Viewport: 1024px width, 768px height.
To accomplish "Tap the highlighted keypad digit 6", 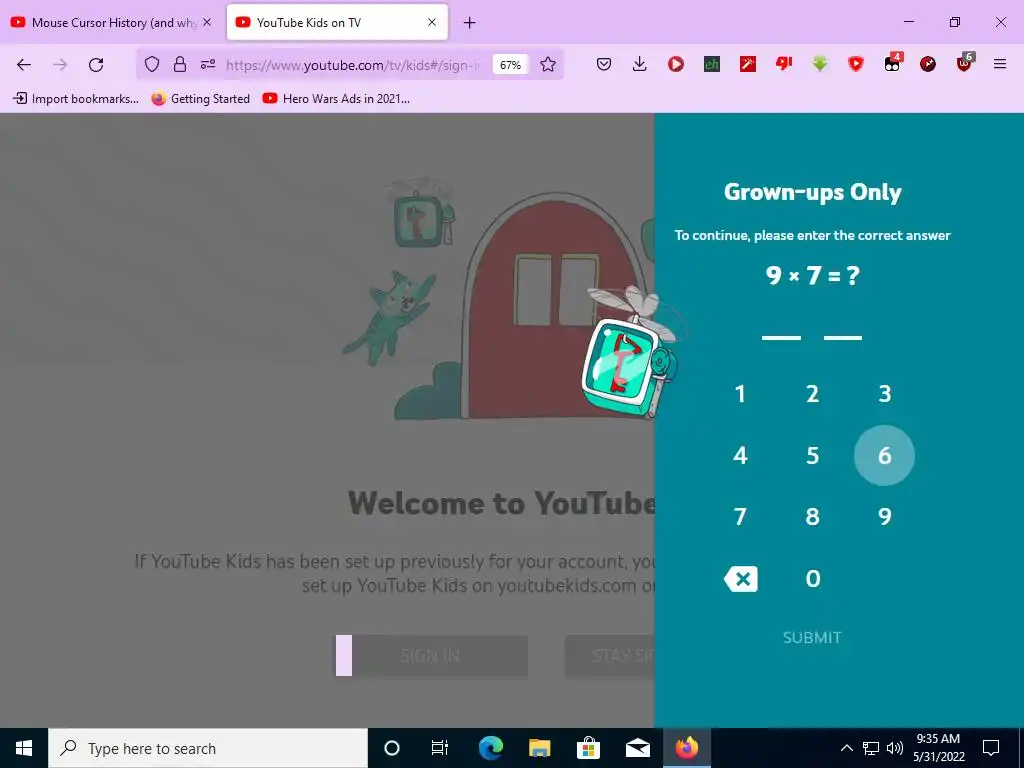I will click(x=885, y=455).
